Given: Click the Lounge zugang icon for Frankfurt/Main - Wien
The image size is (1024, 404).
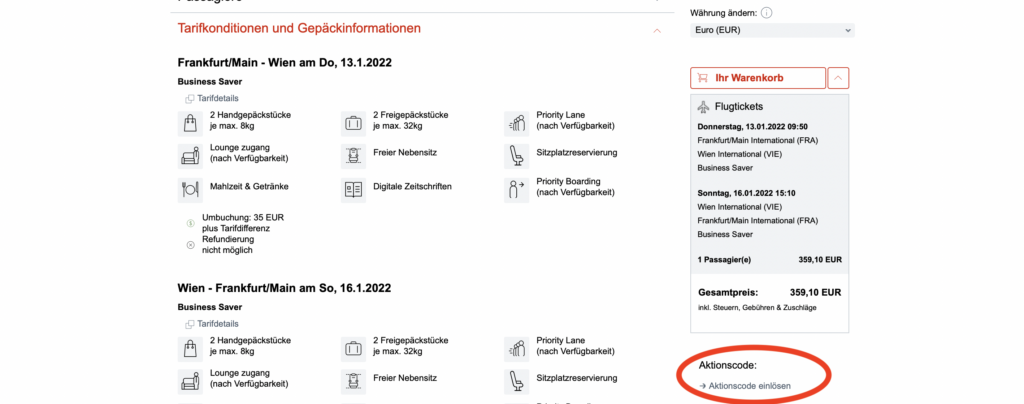Looking at the screenshot, I should (190, 155).
